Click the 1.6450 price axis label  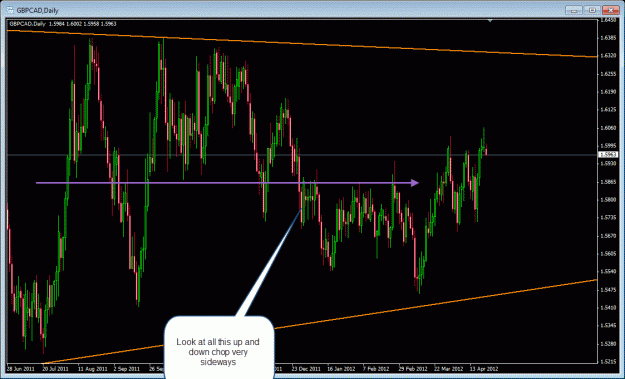[x=609, y=20]
